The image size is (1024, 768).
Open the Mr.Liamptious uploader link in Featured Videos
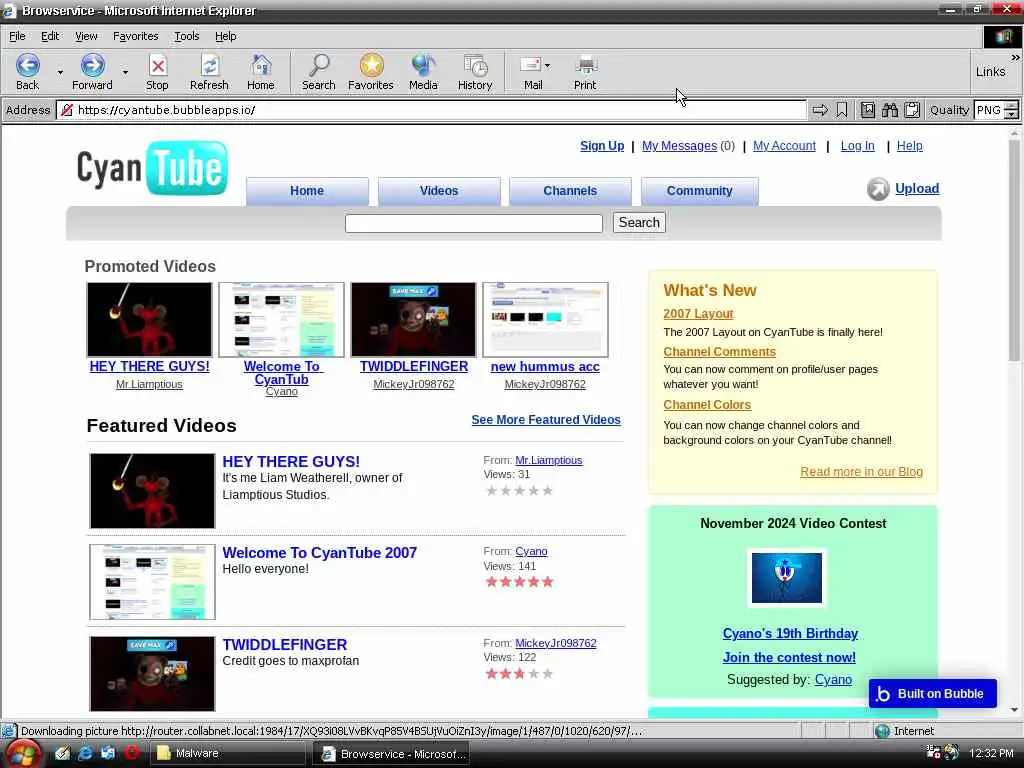pos(549,460)
